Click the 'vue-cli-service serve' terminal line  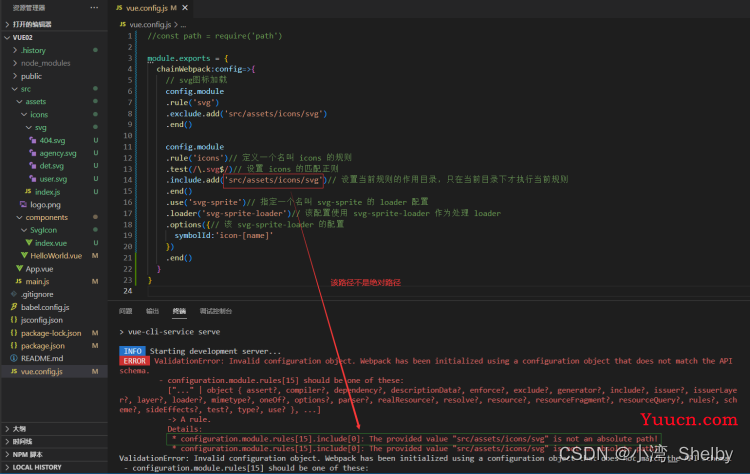pyautogui.click(x=170, y=331)
